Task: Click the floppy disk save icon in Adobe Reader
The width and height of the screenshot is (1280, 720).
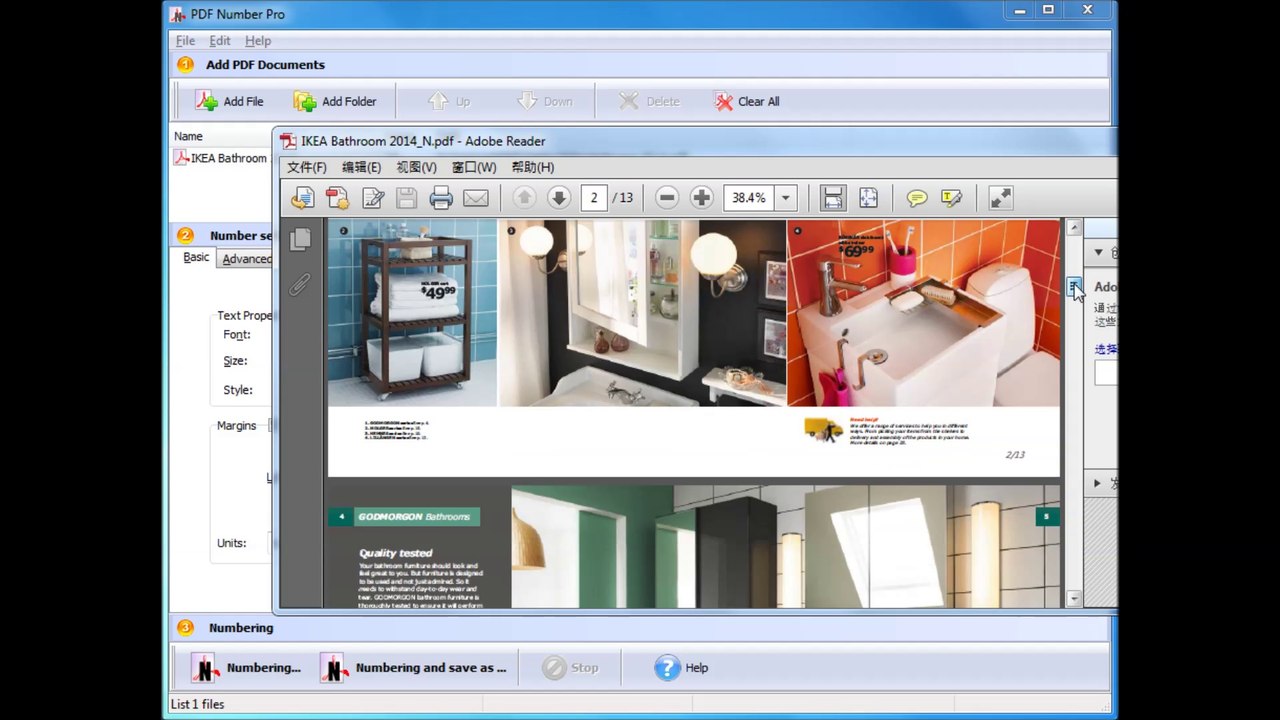Action: 406,198
